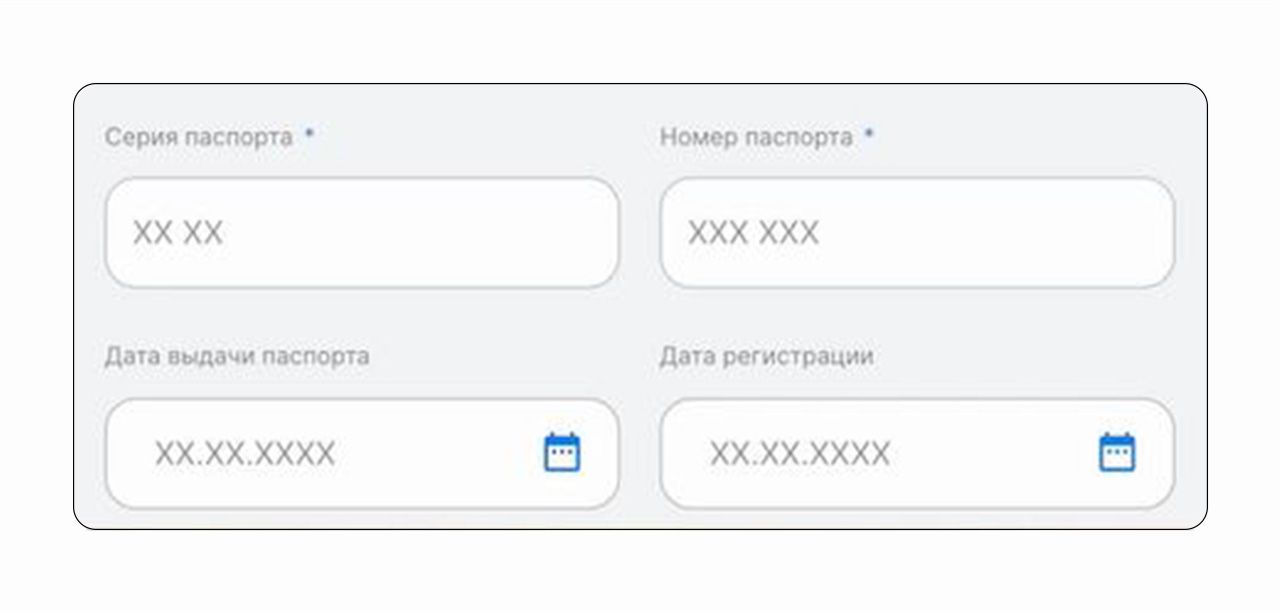Screen dimensions: 1280x612
Task: Click the Номер паспорта label text
Action: tap(756, 137)
